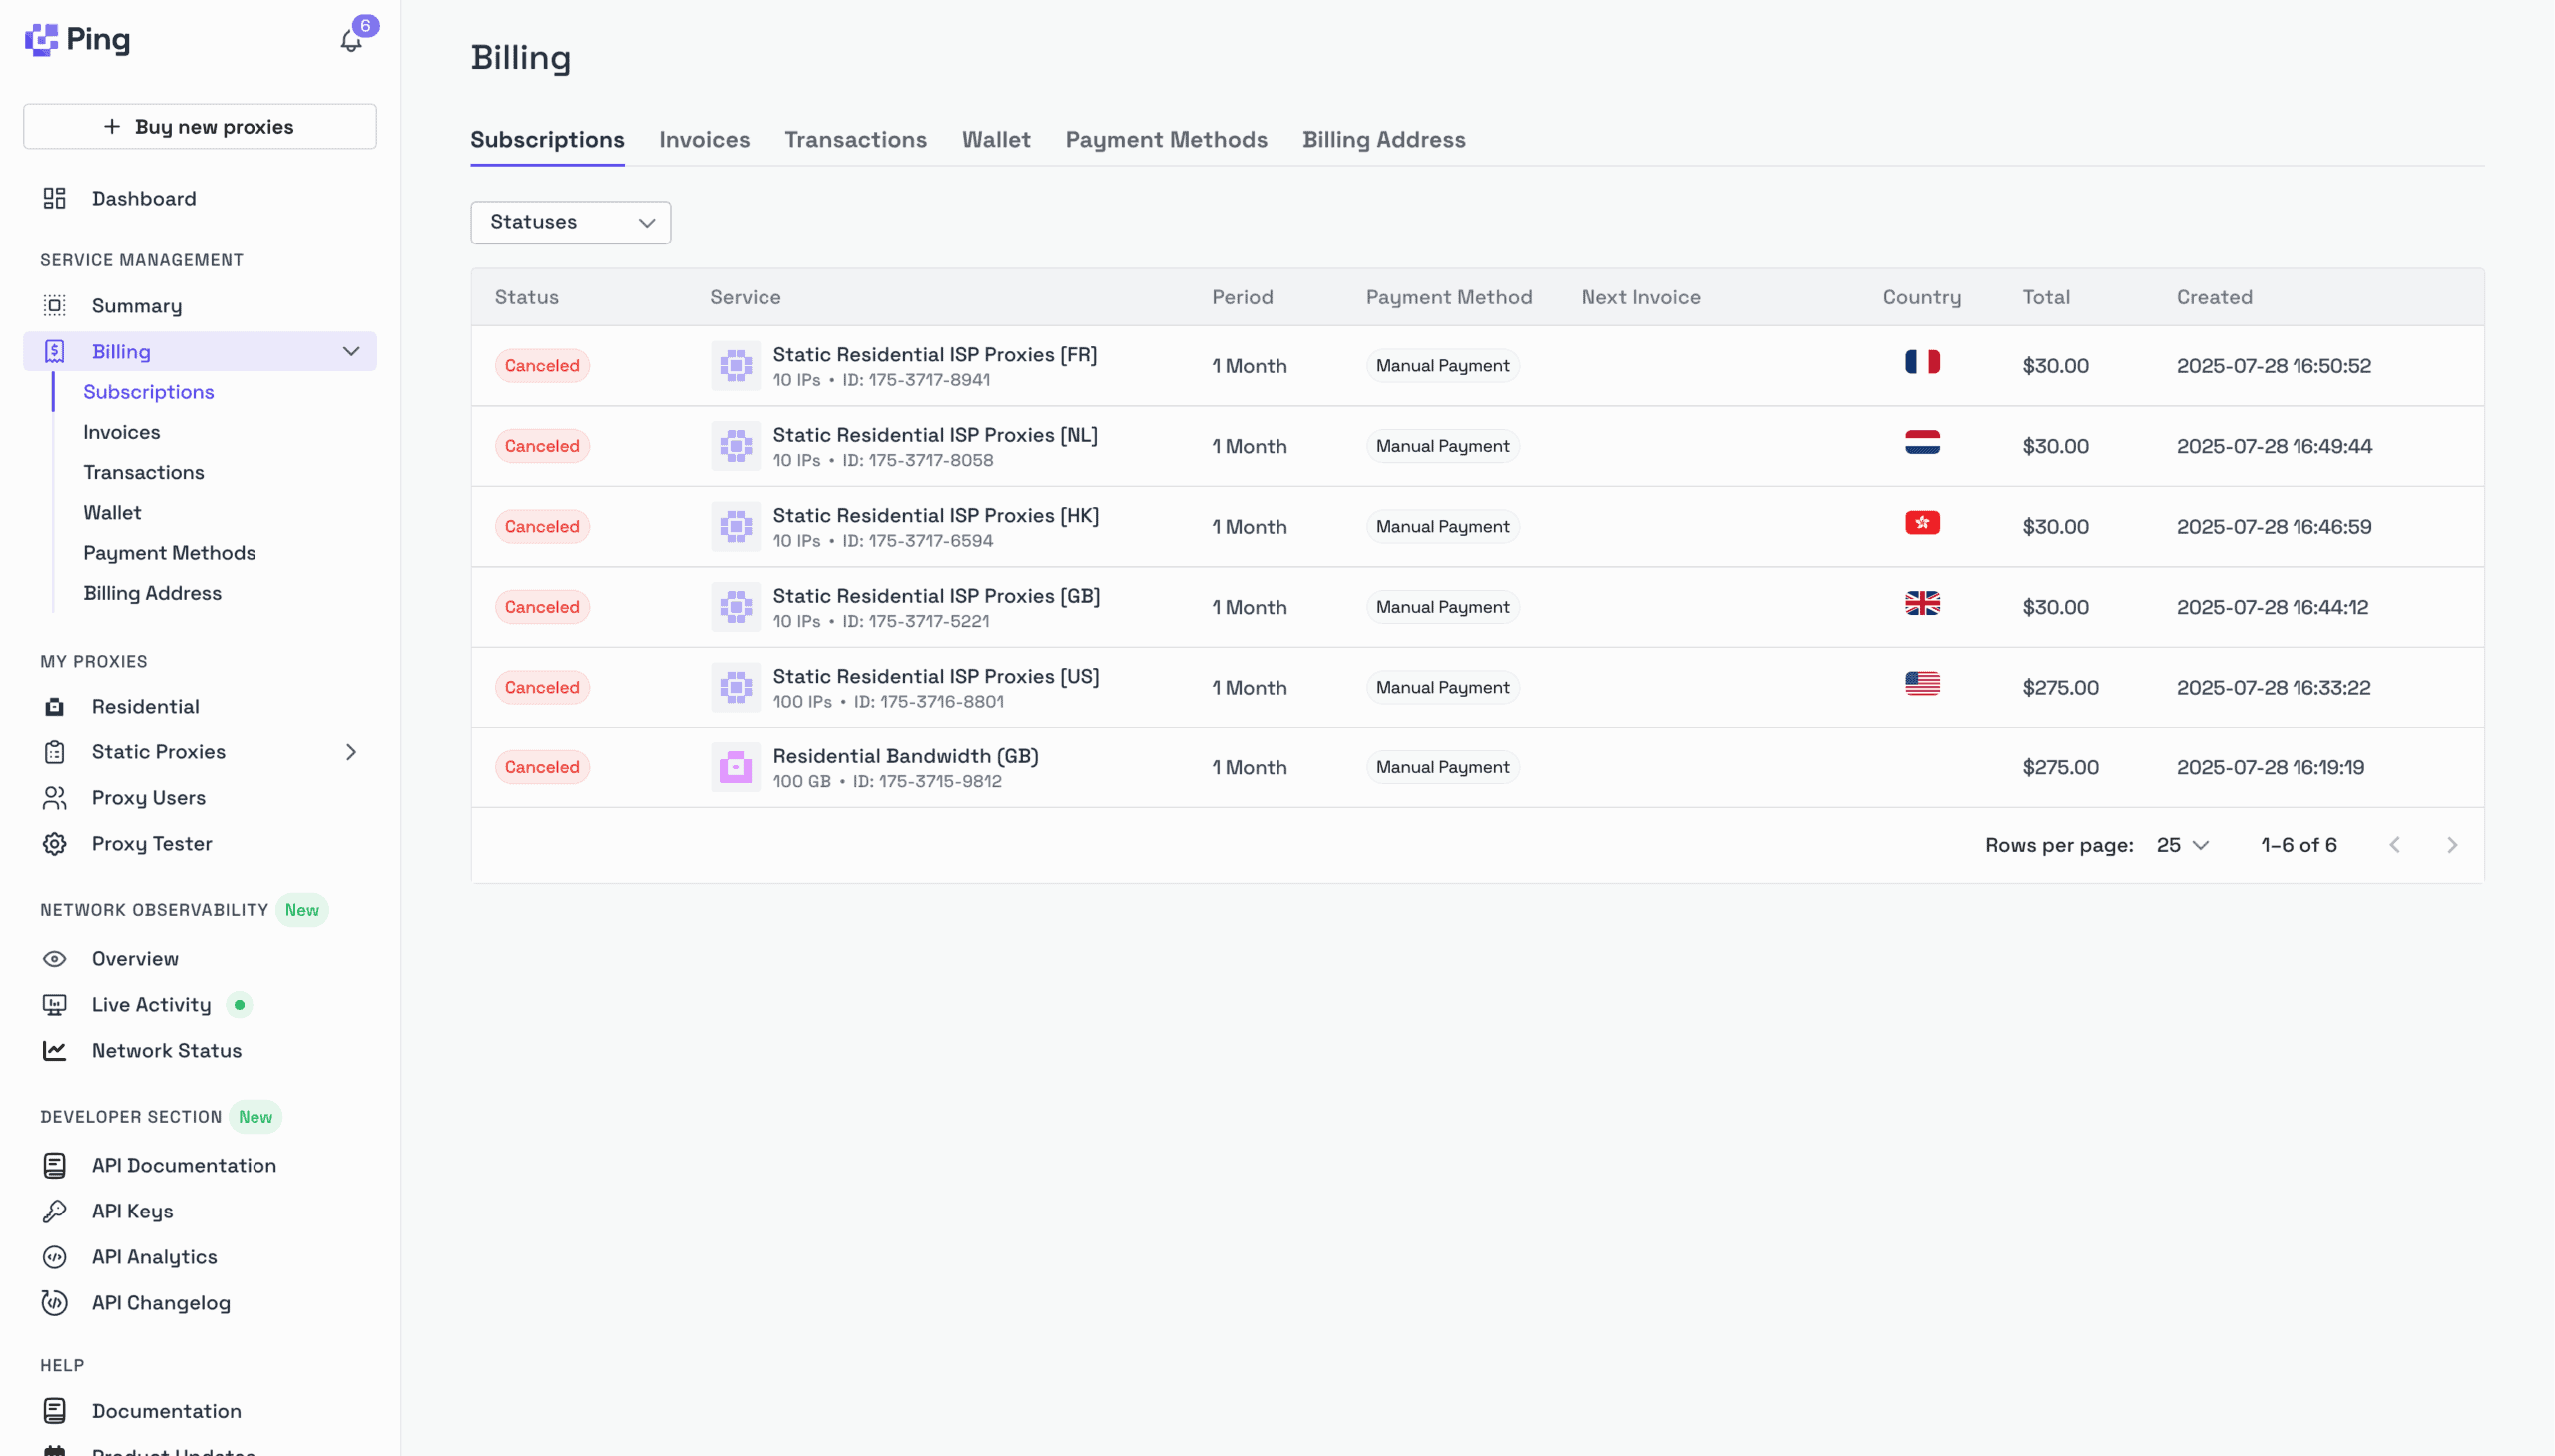The width and height of the screenshot is (2555, 1456).
Task: Click the Ping logo icon
Action: 42,40
